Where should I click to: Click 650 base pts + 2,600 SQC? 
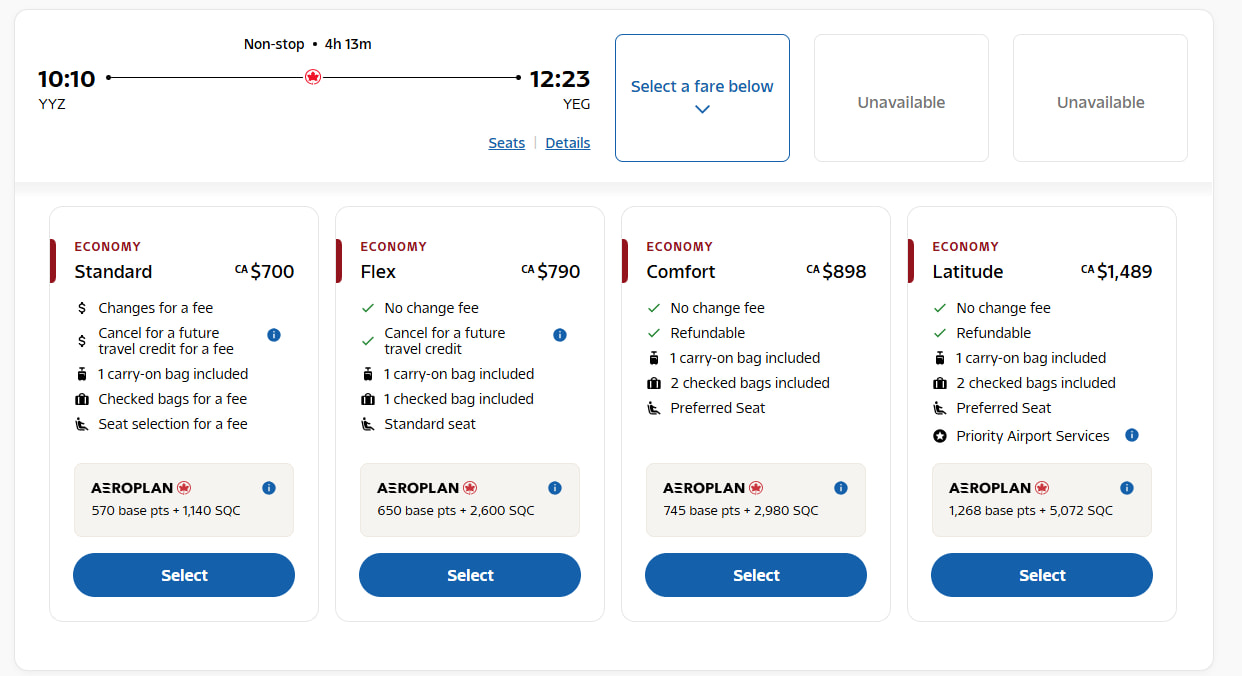tap(456, 511)
